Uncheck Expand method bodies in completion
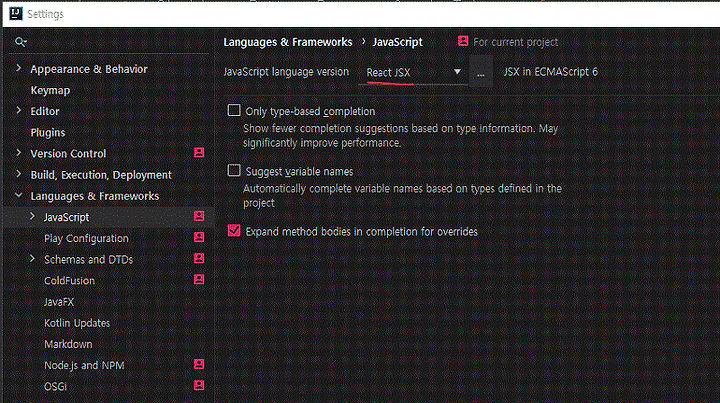Screen dimensions: 720x403 pos(234,230)
